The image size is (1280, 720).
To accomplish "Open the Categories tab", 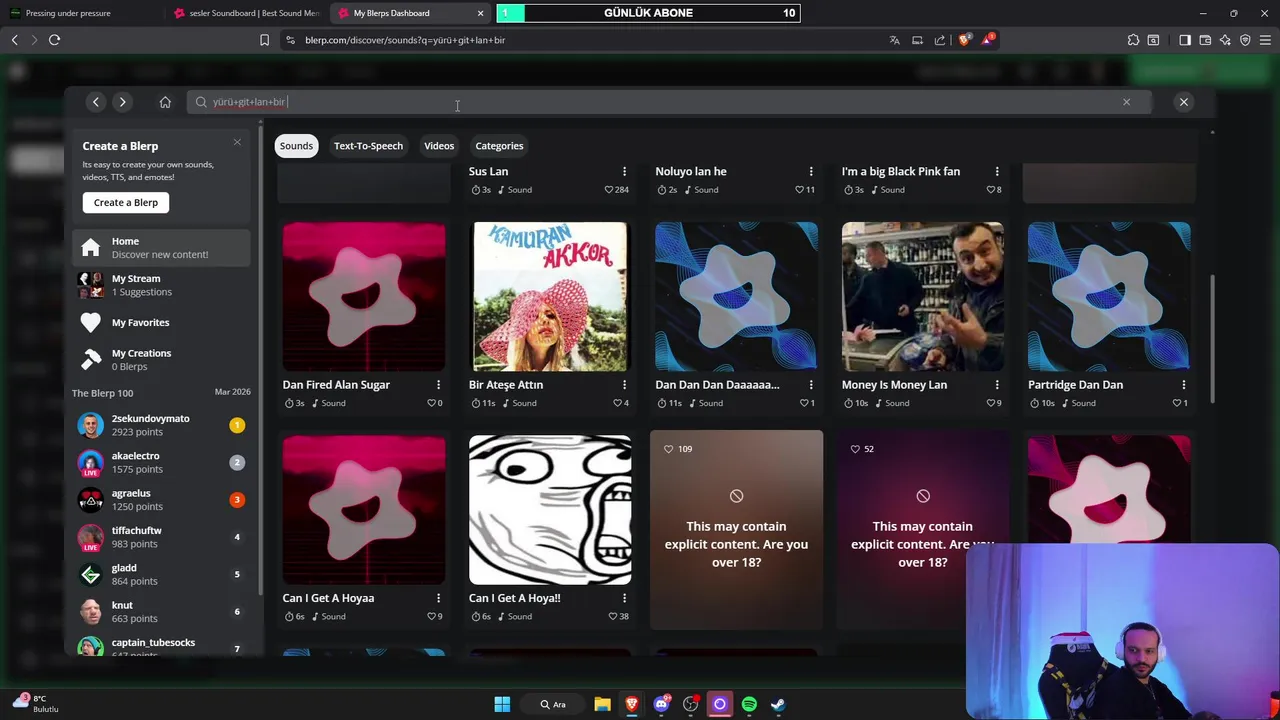I will [x=499, y=146].
